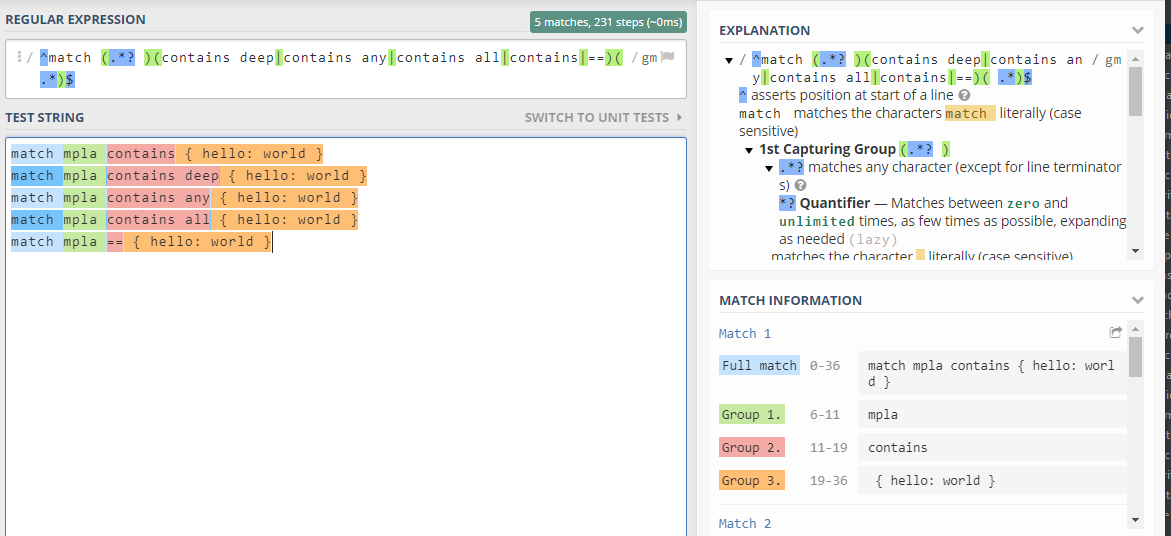The width and height of the screenshot is (1171, 536).
Task: Click inside the regular expression input field
Action: click(345, 69)
